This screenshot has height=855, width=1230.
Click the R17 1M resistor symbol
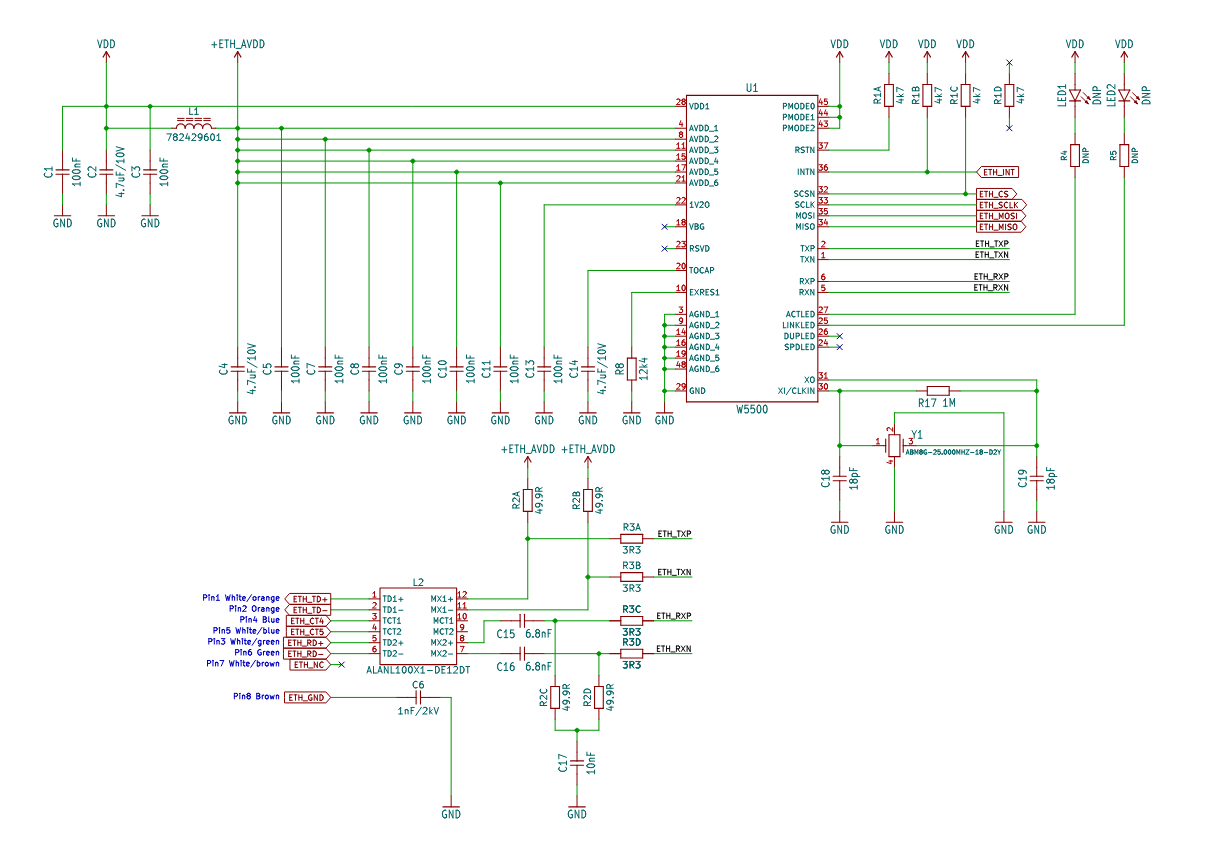point(937,390)
